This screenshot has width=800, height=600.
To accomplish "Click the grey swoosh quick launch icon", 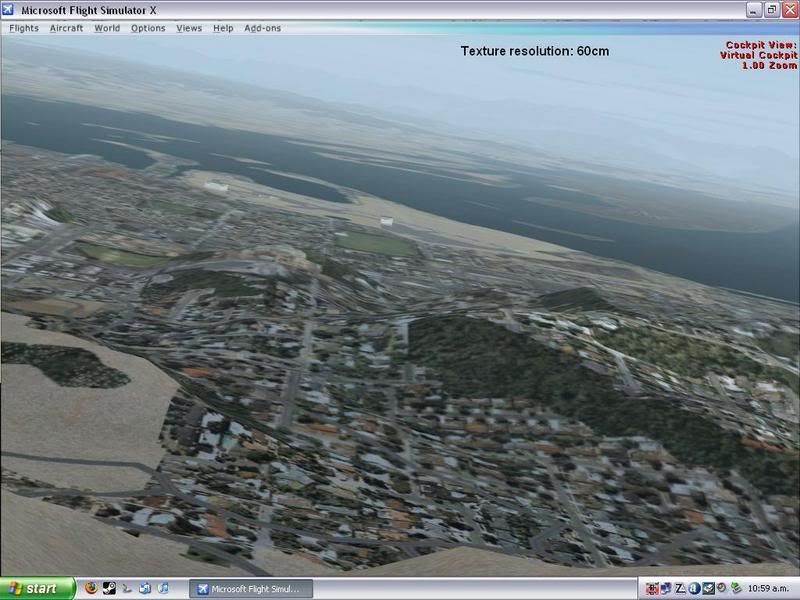I will tap(126, 588).
